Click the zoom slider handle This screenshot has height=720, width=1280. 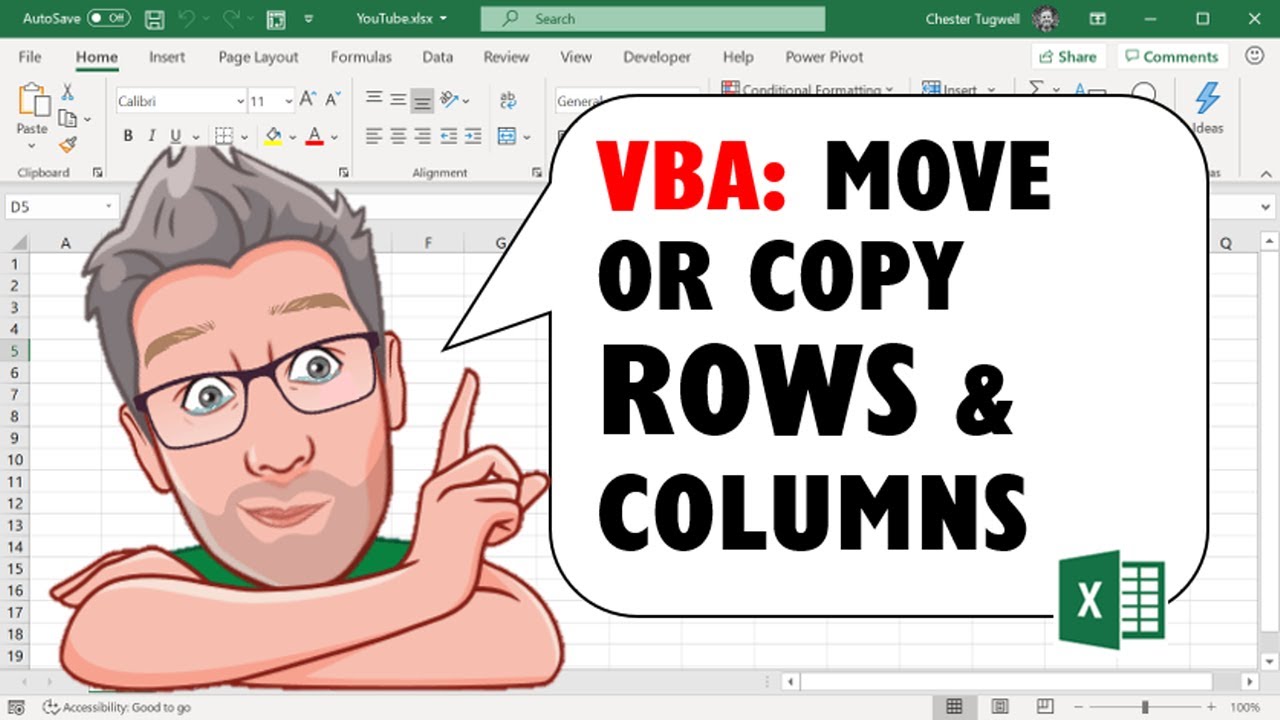(1145, 707)
